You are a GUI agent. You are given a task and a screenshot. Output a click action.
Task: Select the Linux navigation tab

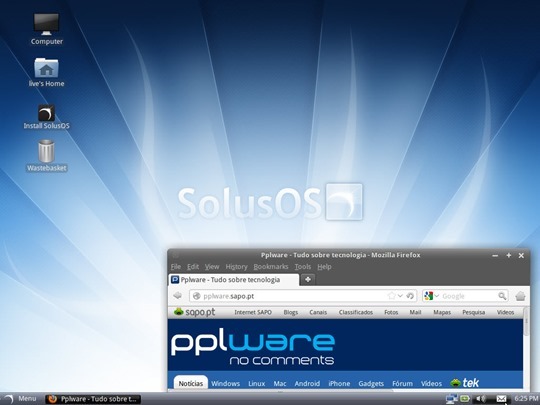click(257, 383)
